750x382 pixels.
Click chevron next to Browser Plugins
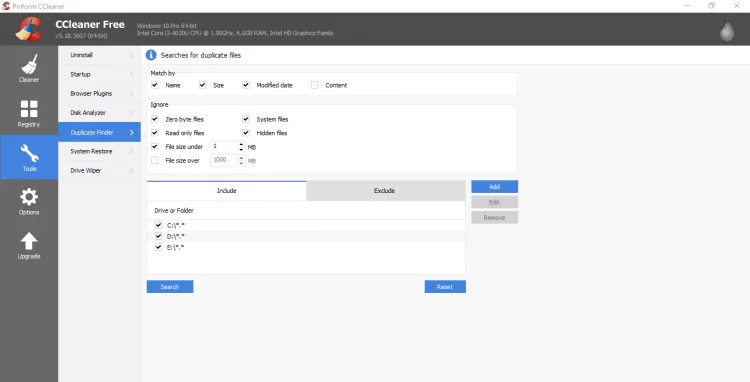point(131,93)
